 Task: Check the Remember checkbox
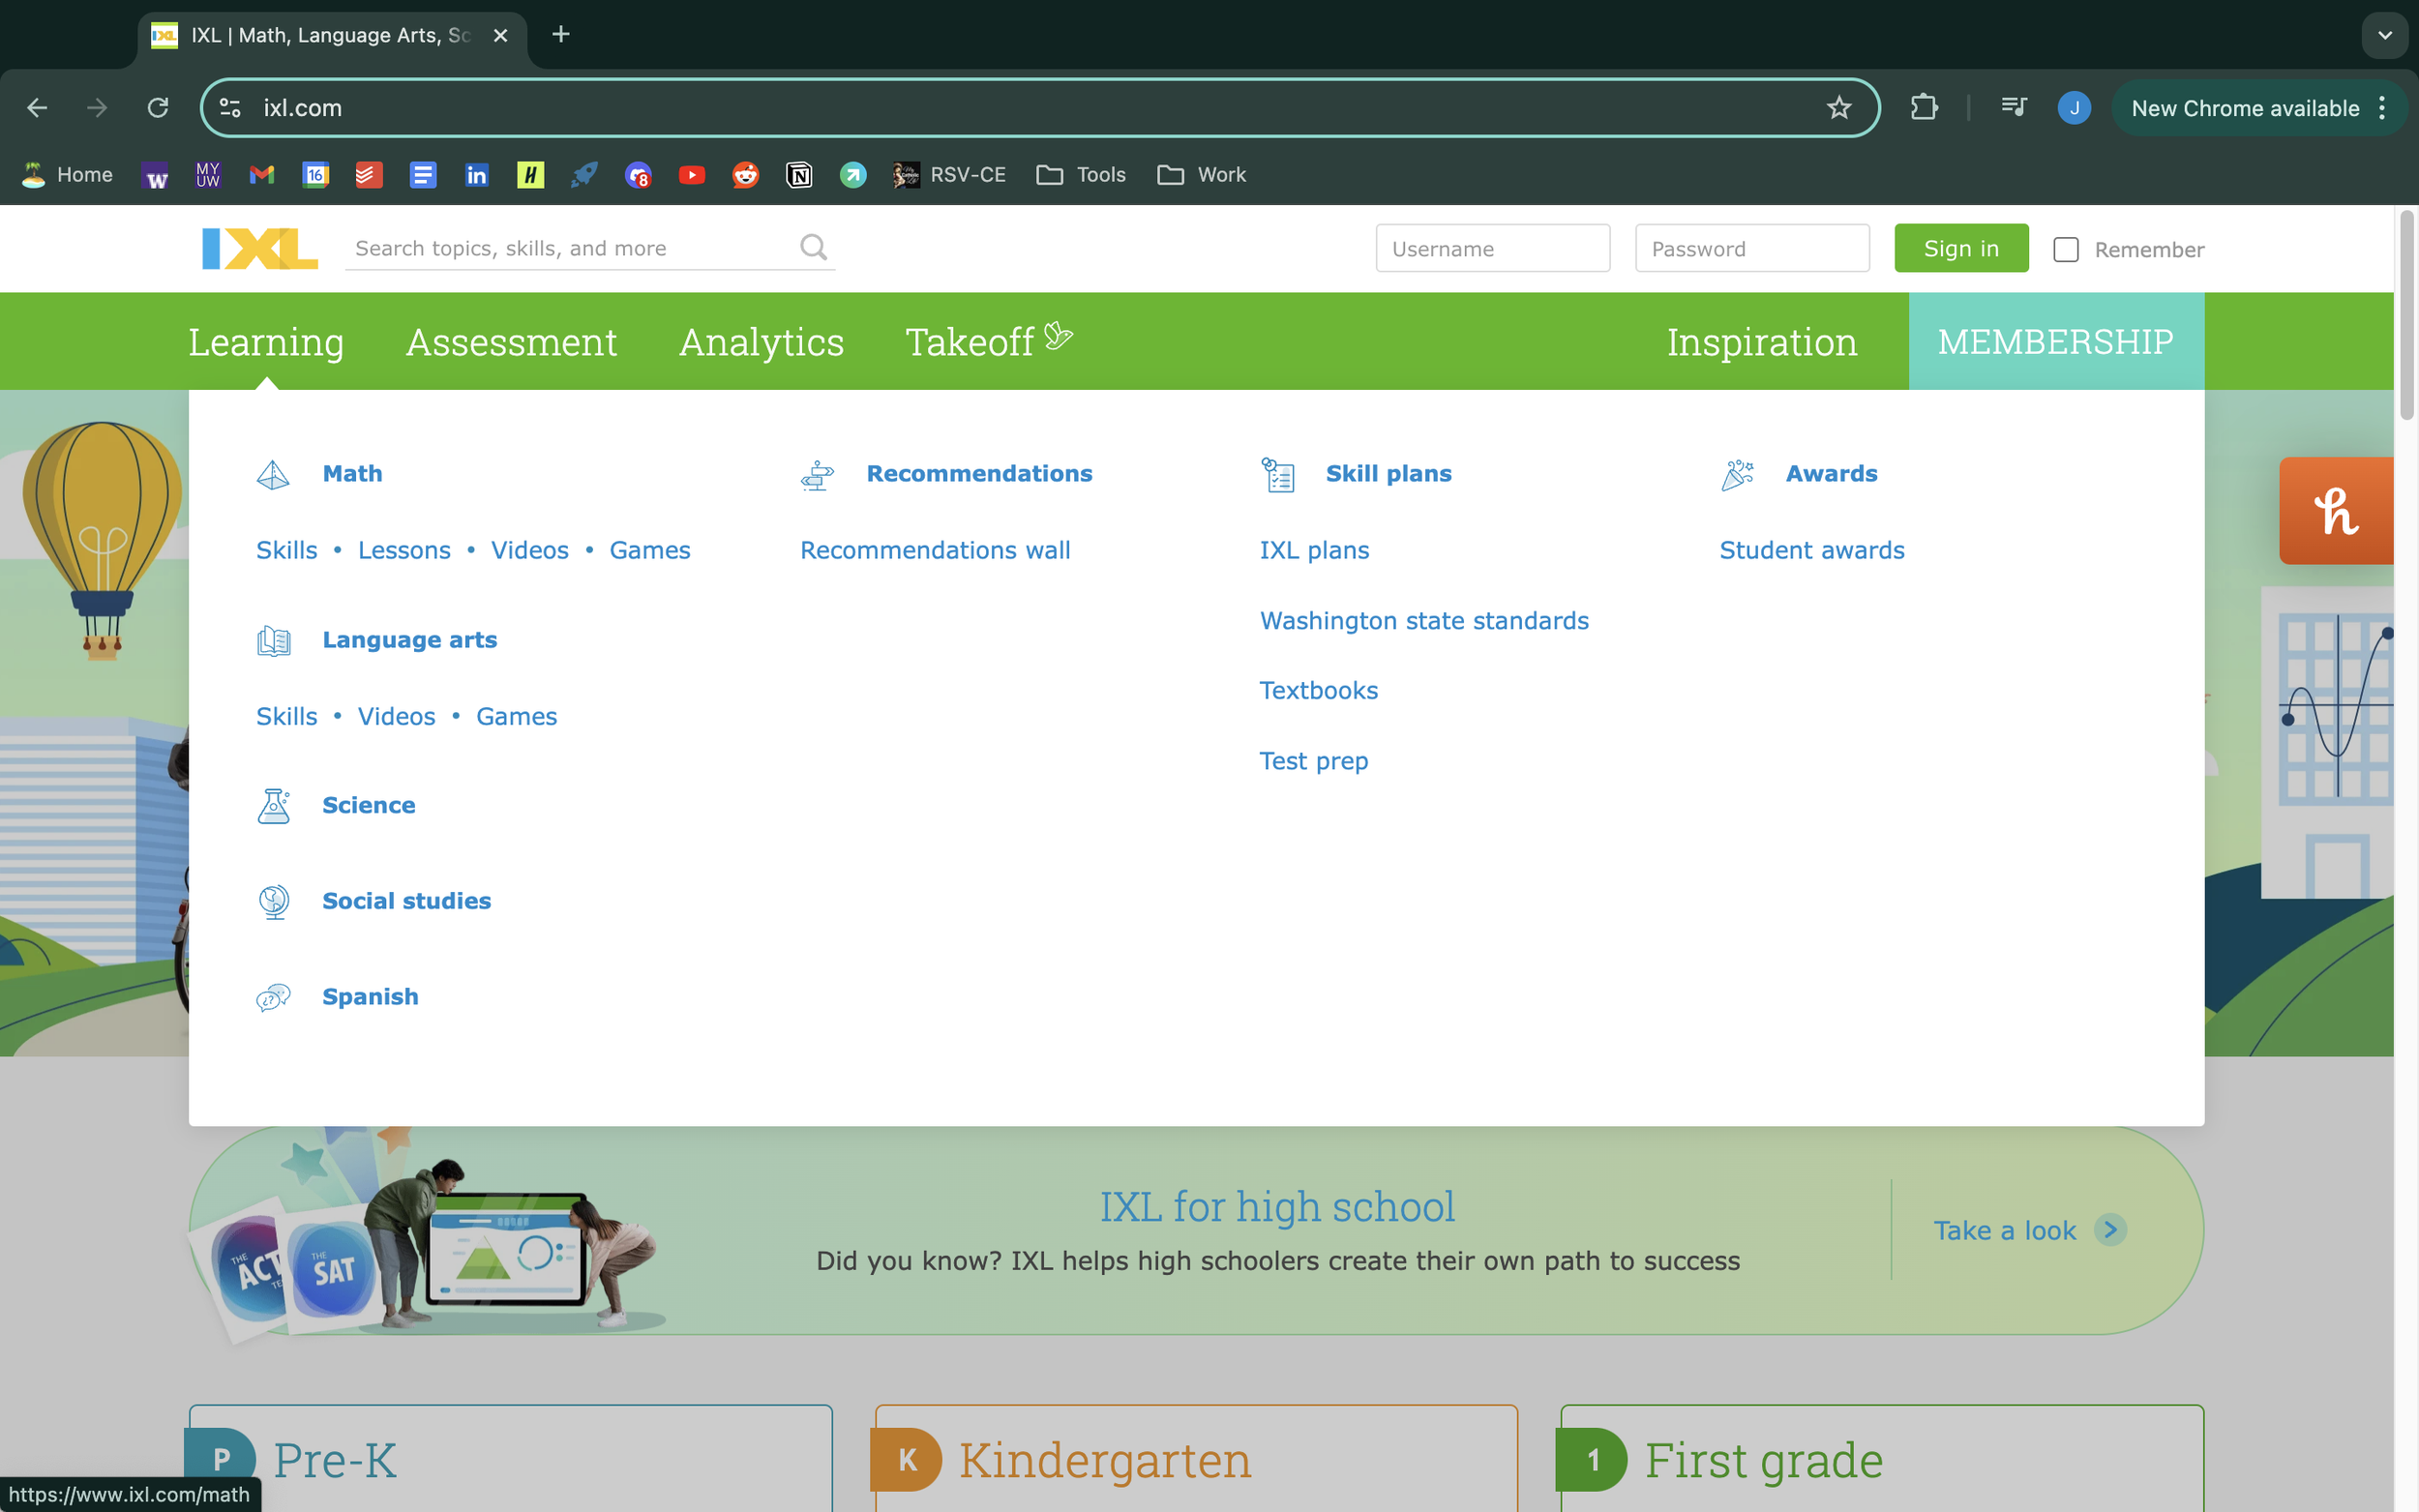pyautogui.click(x=2065, y=249)
